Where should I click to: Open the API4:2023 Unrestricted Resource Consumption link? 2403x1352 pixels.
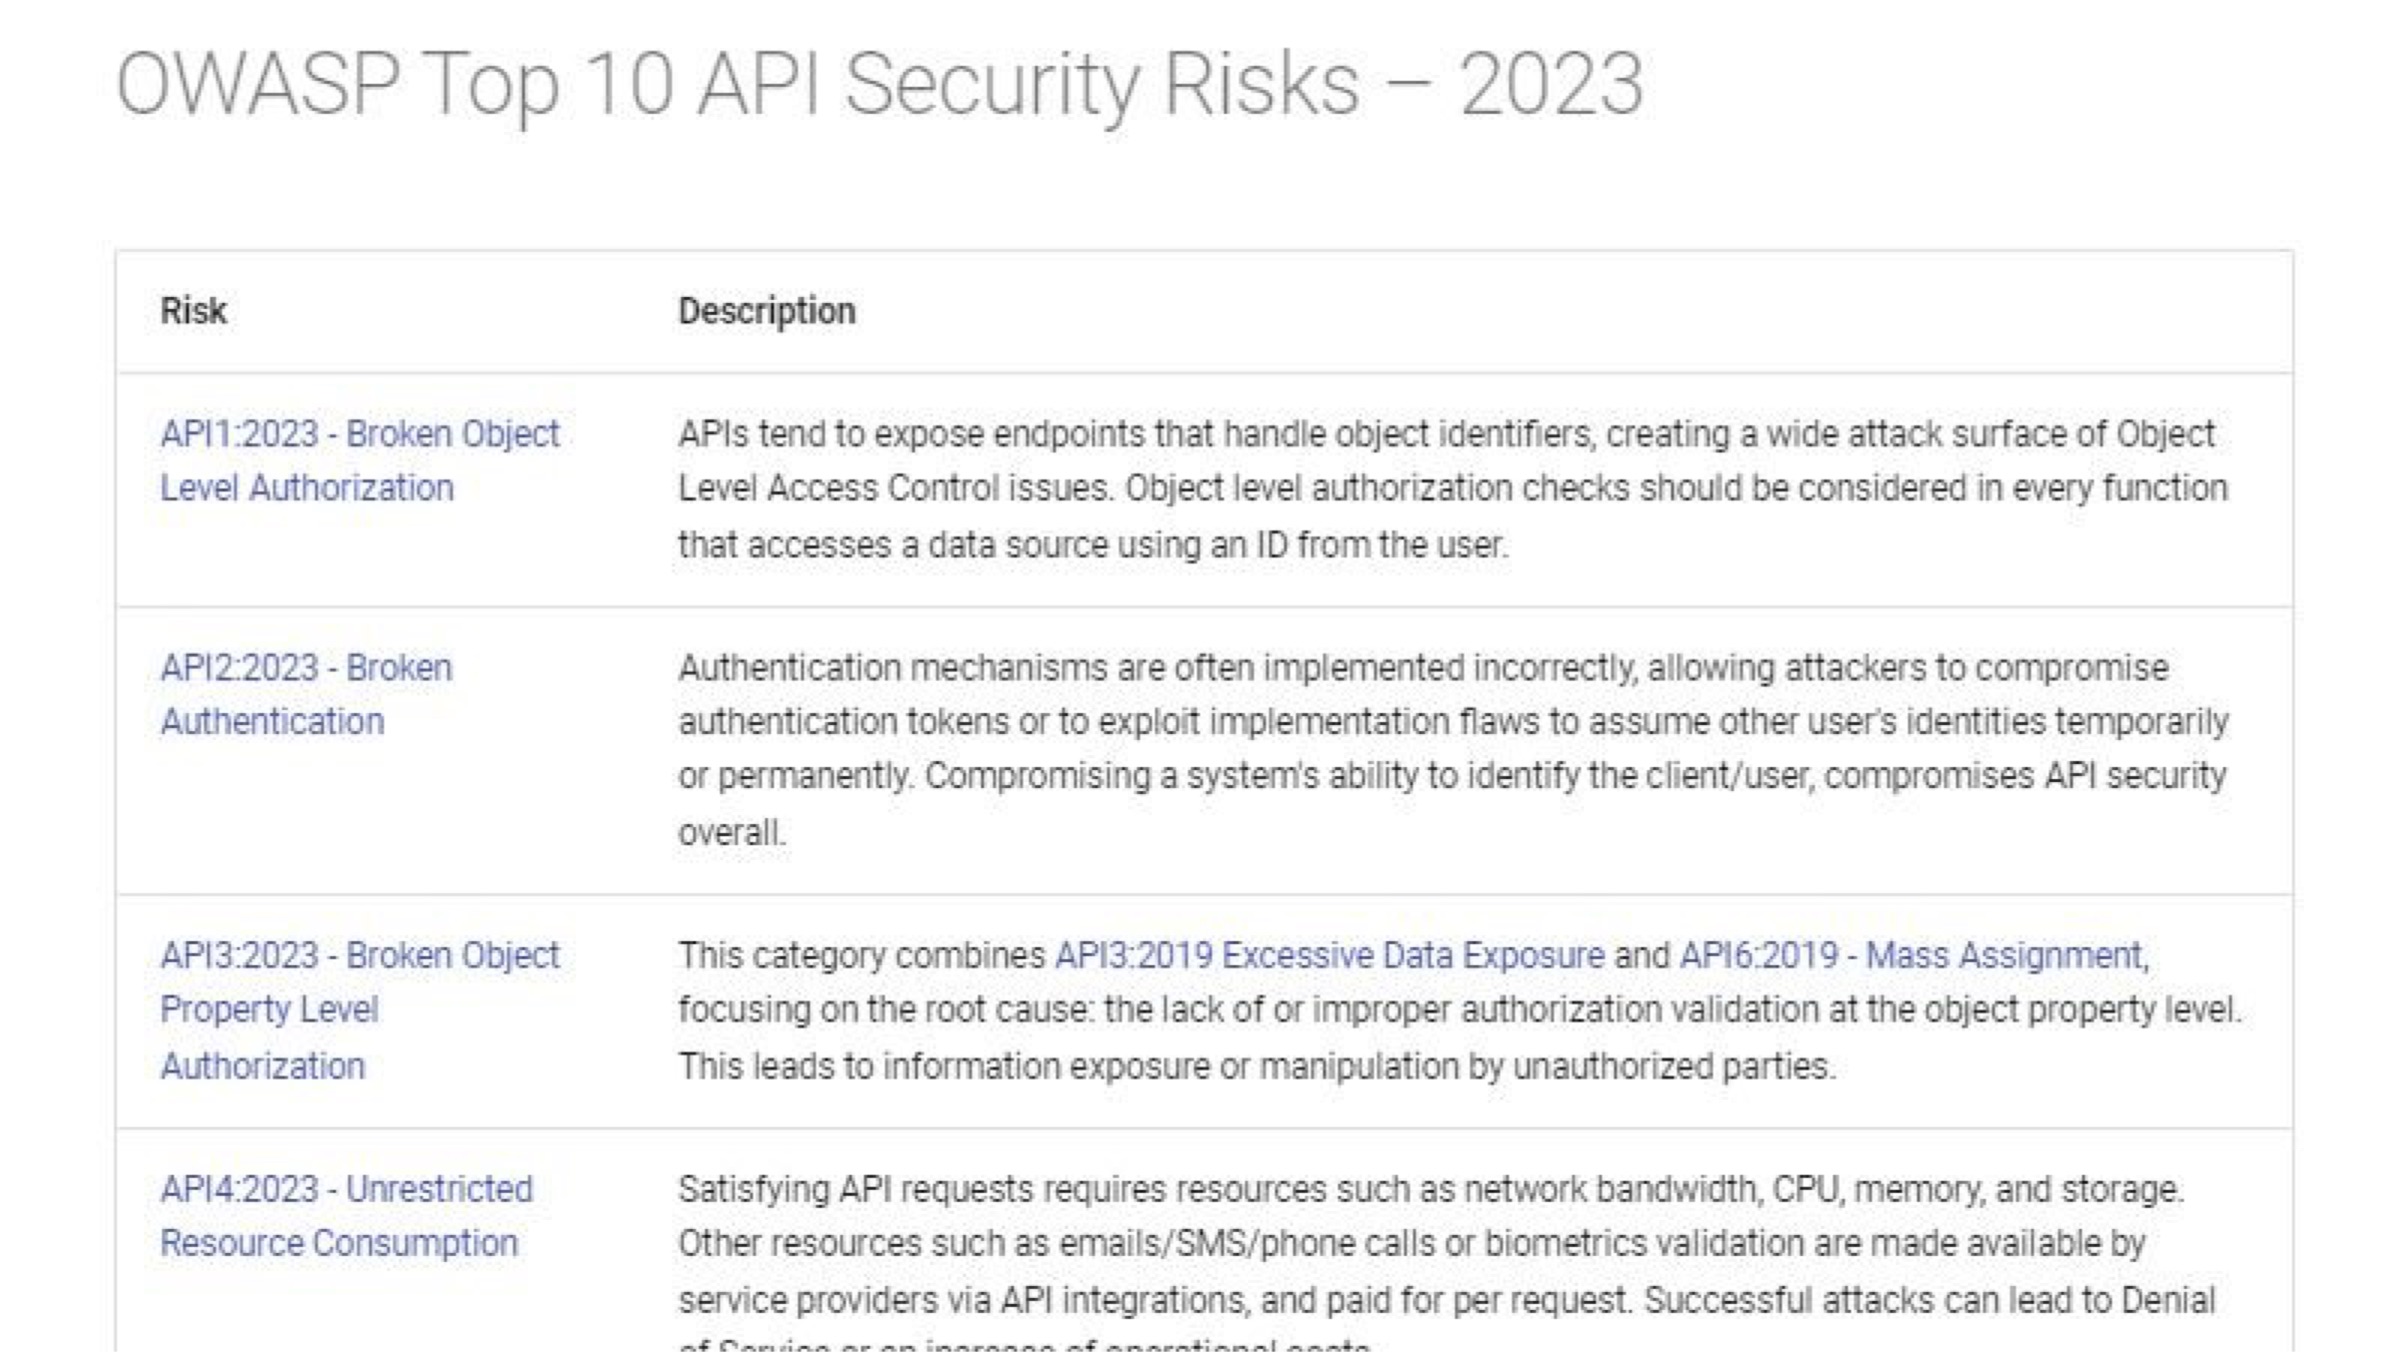(x=346, y=1216)
